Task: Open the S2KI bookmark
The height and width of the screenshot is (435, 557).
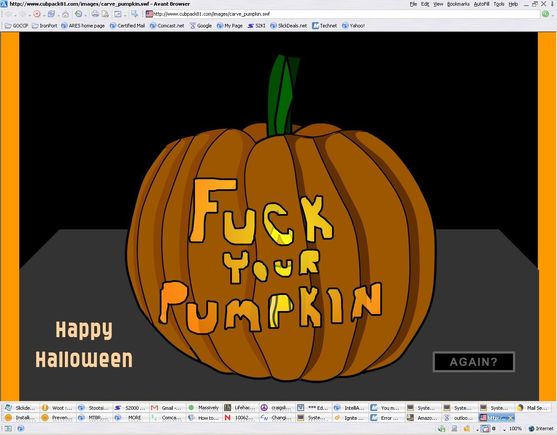Action: 256,26
